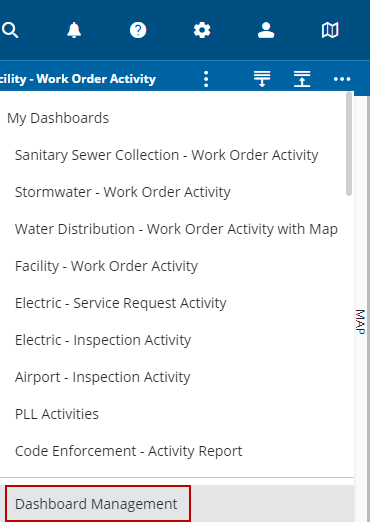Image resolution: width=370 pixels, height=522 pixels.
Task: Select Stormwater - Work Order Activity dashboard
Action: coord(123,192)
